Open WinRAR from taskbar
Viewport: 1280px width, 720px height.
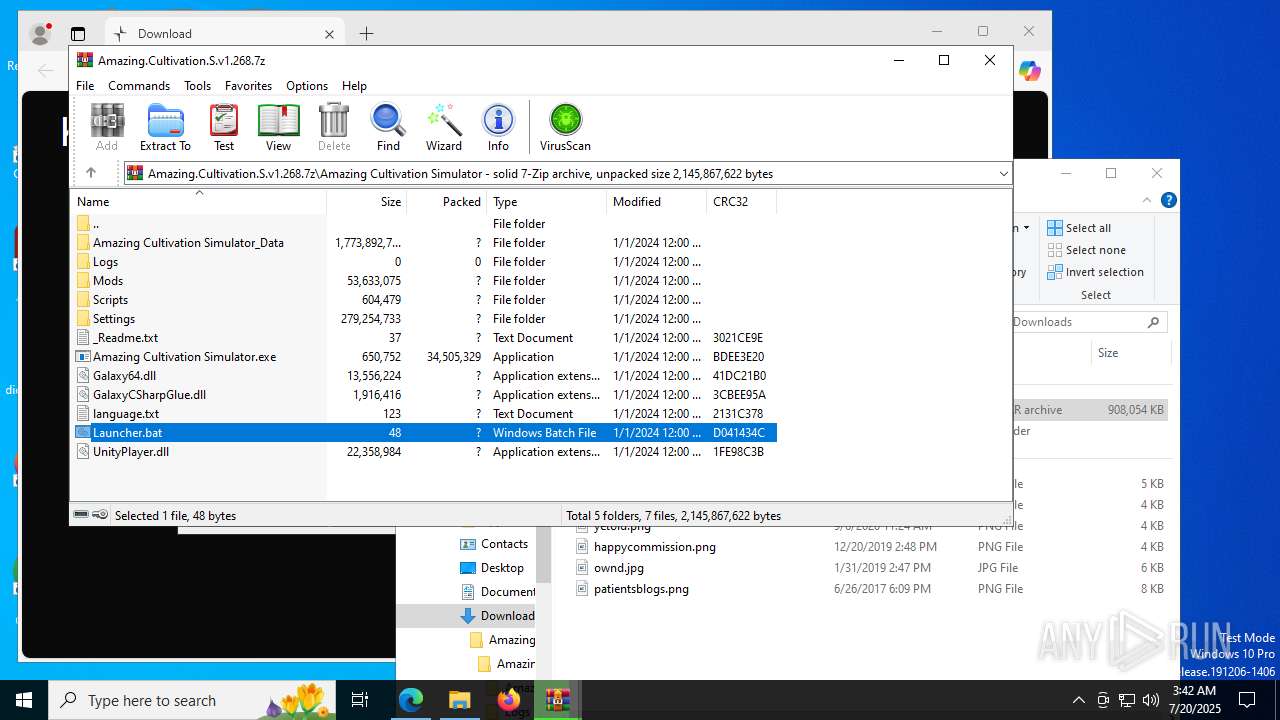[557, 700]
